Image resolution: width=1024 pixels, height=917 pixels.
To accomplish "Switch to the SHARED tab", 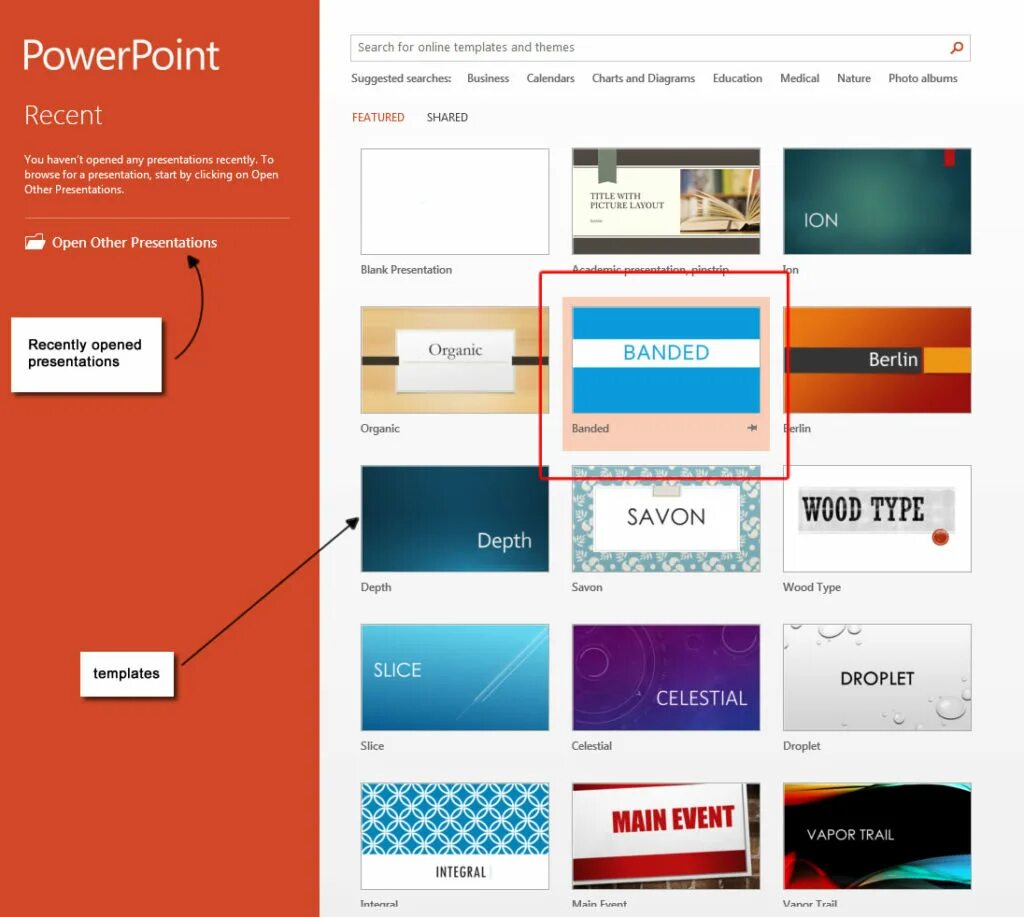I will [447, 117].
